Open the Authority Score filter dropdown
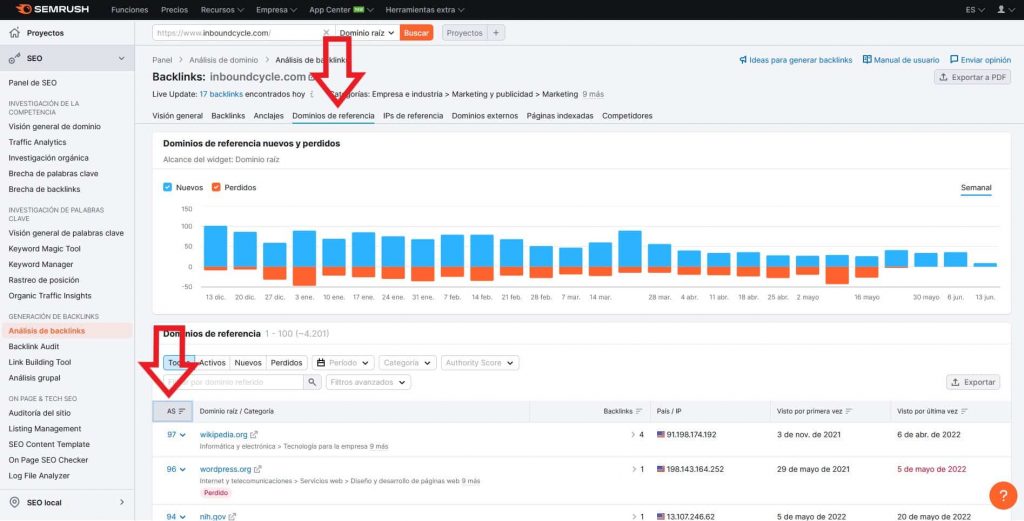1024x521 pixels. point(480,363)
